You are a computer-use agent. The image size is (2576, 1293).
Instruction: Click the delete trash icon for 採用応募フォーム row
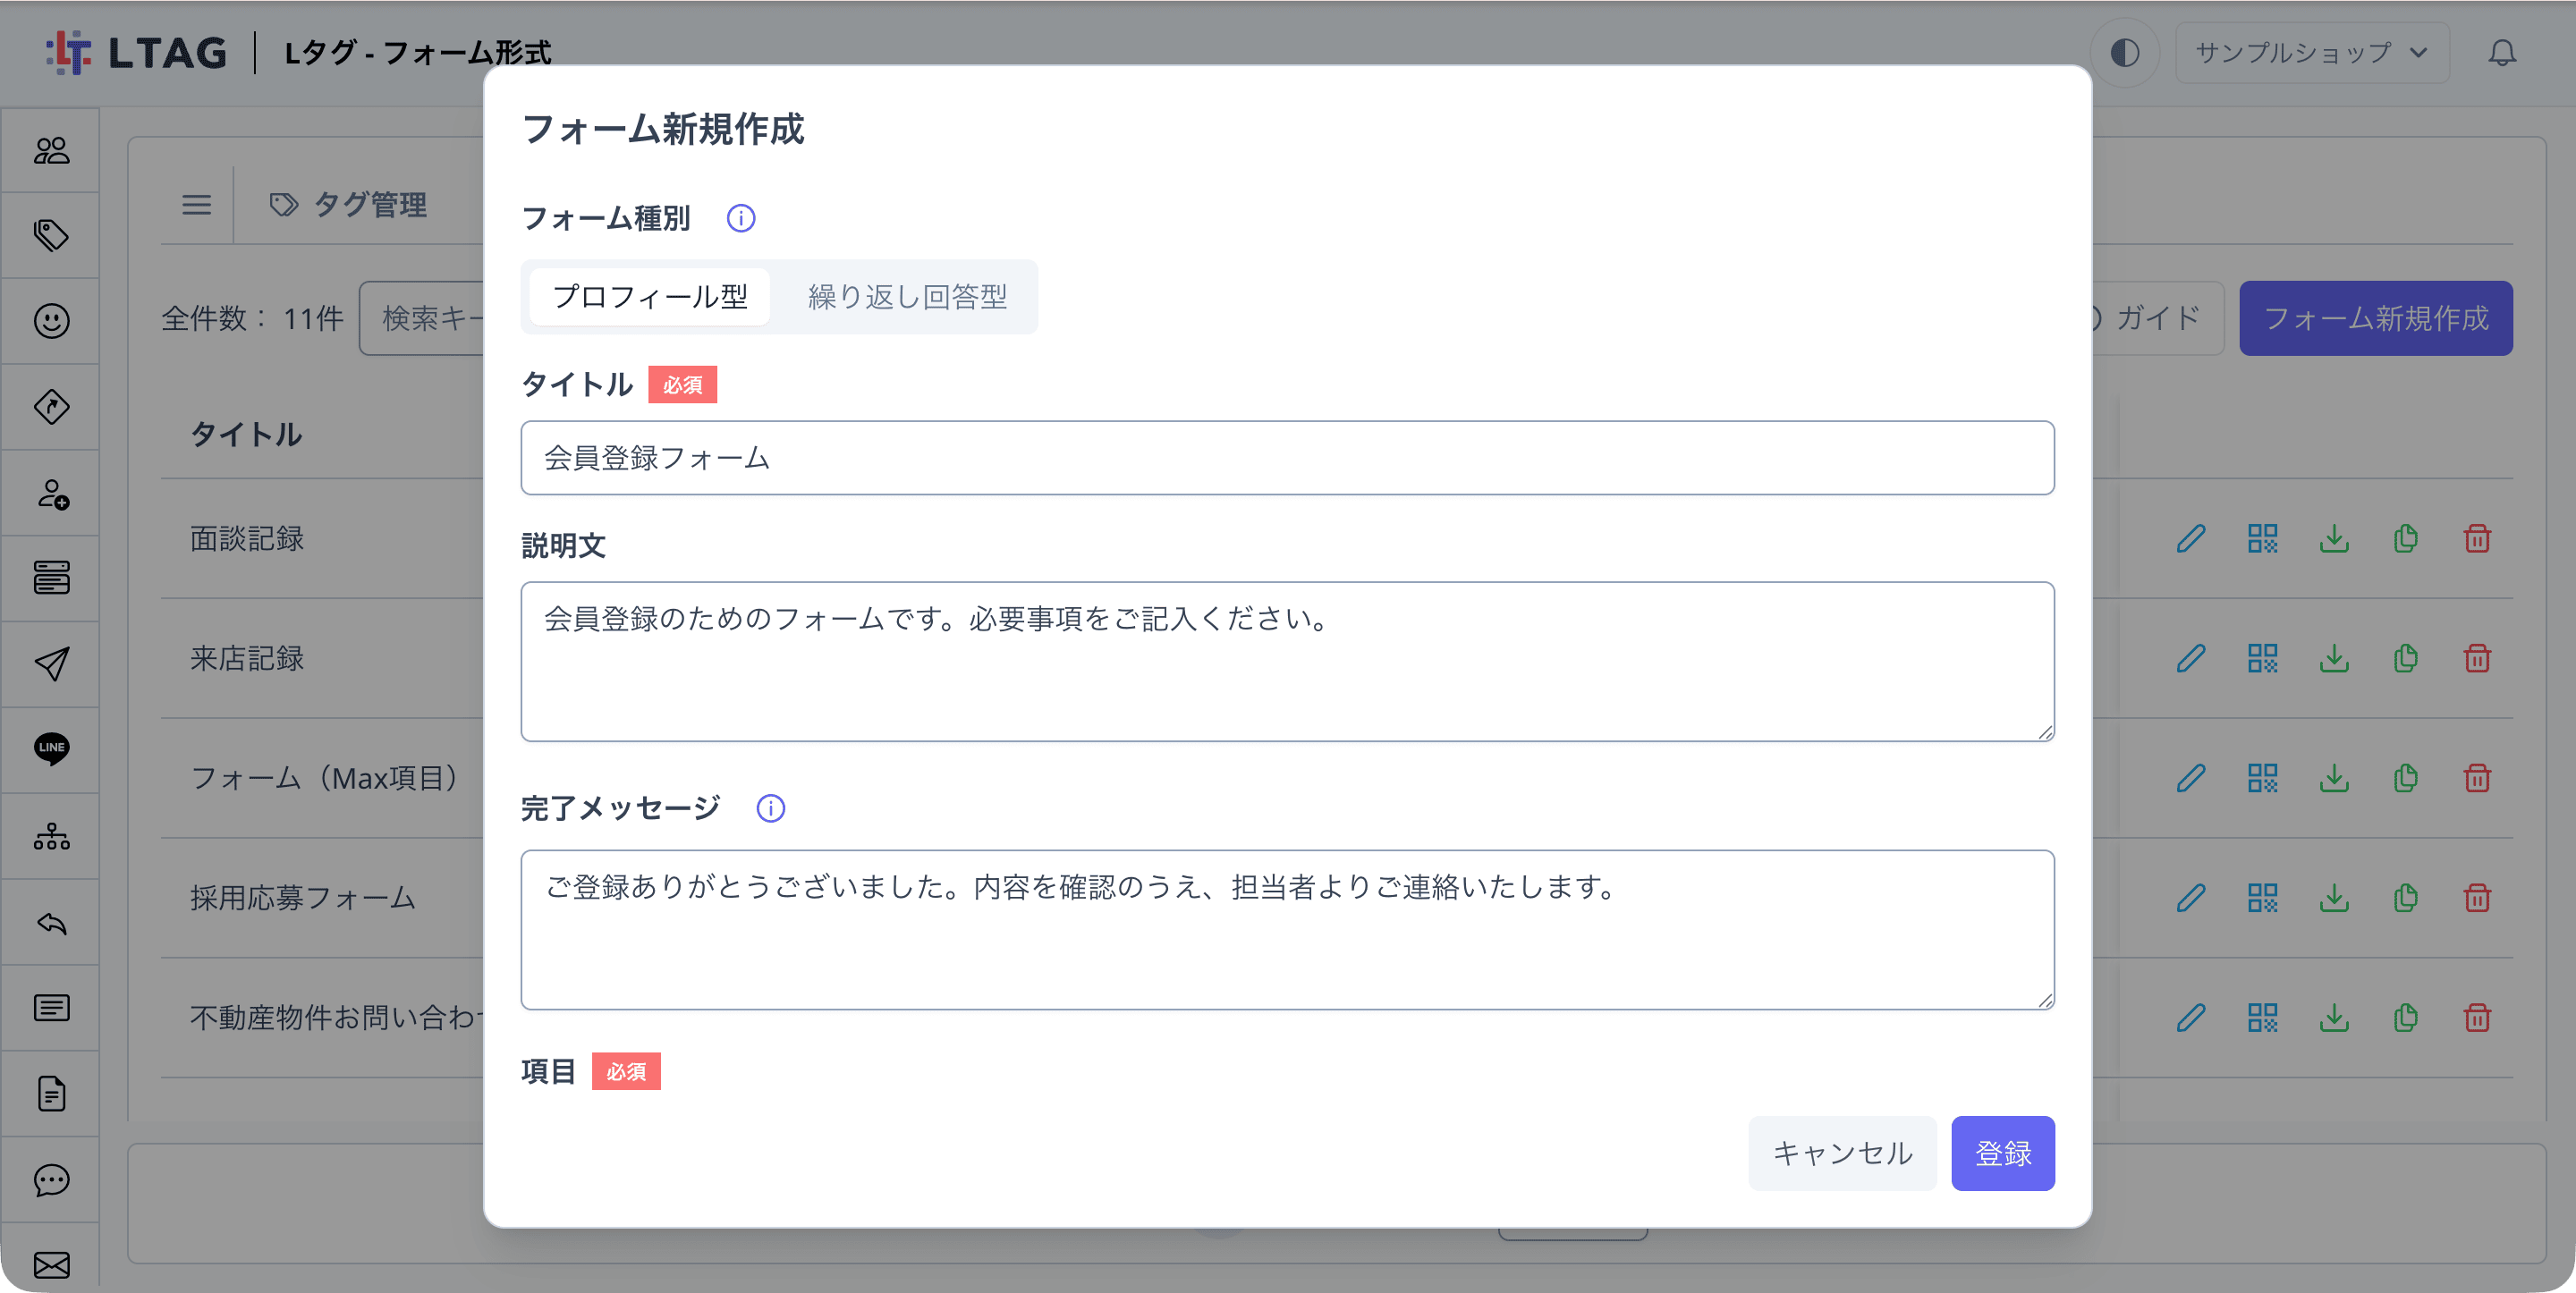pos(2477,898)
